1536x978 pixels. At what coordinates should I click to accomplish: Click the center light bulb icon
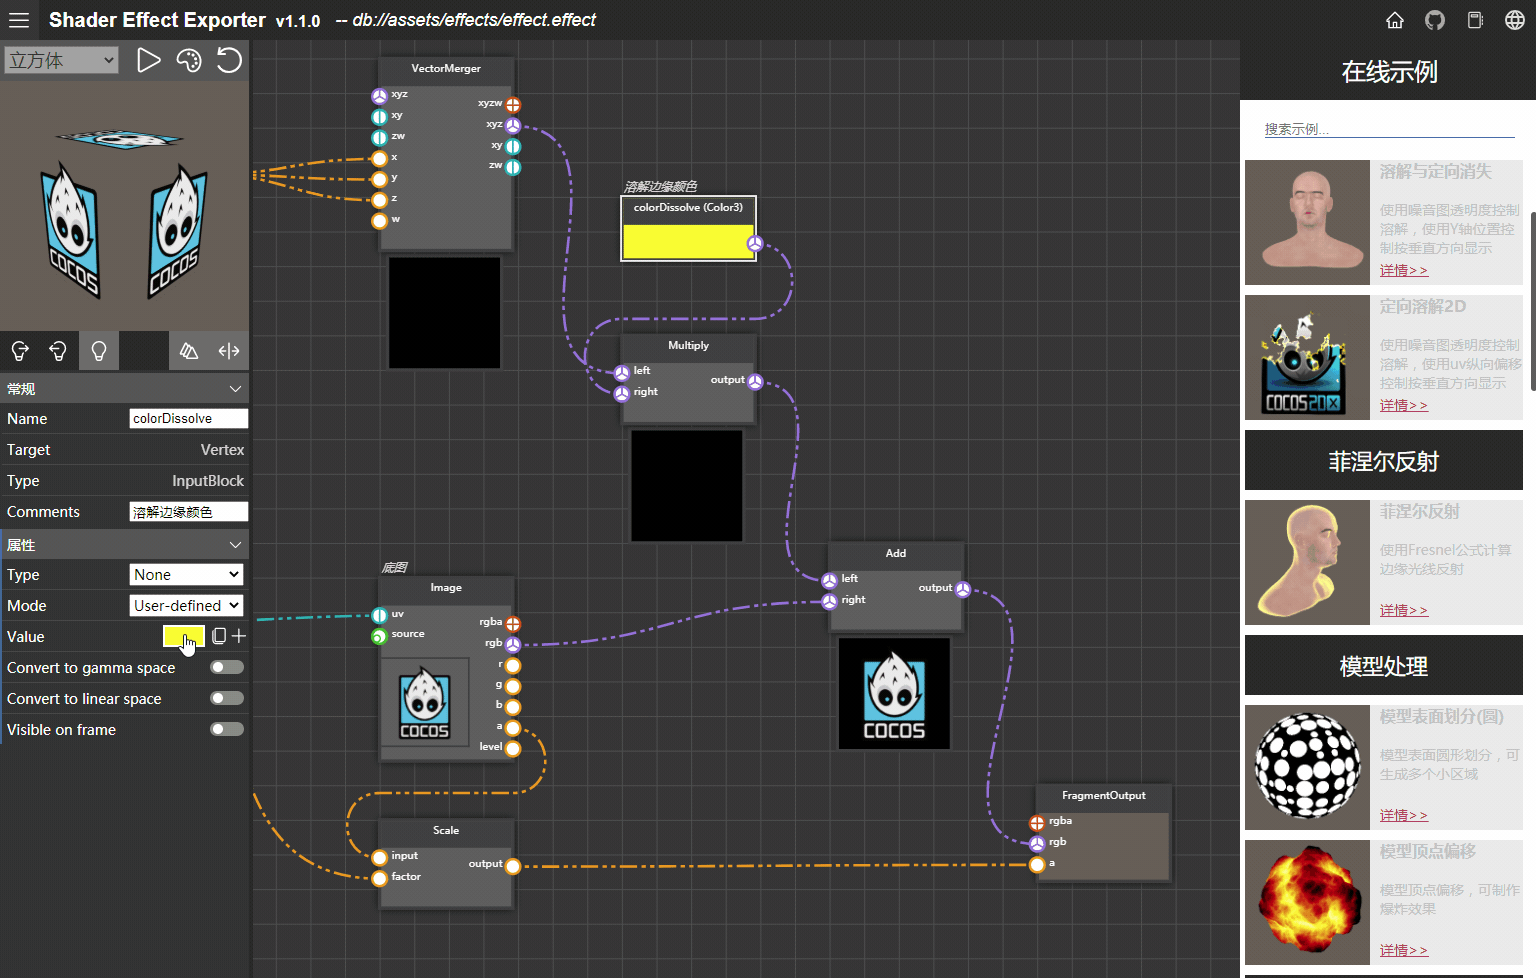99,351
